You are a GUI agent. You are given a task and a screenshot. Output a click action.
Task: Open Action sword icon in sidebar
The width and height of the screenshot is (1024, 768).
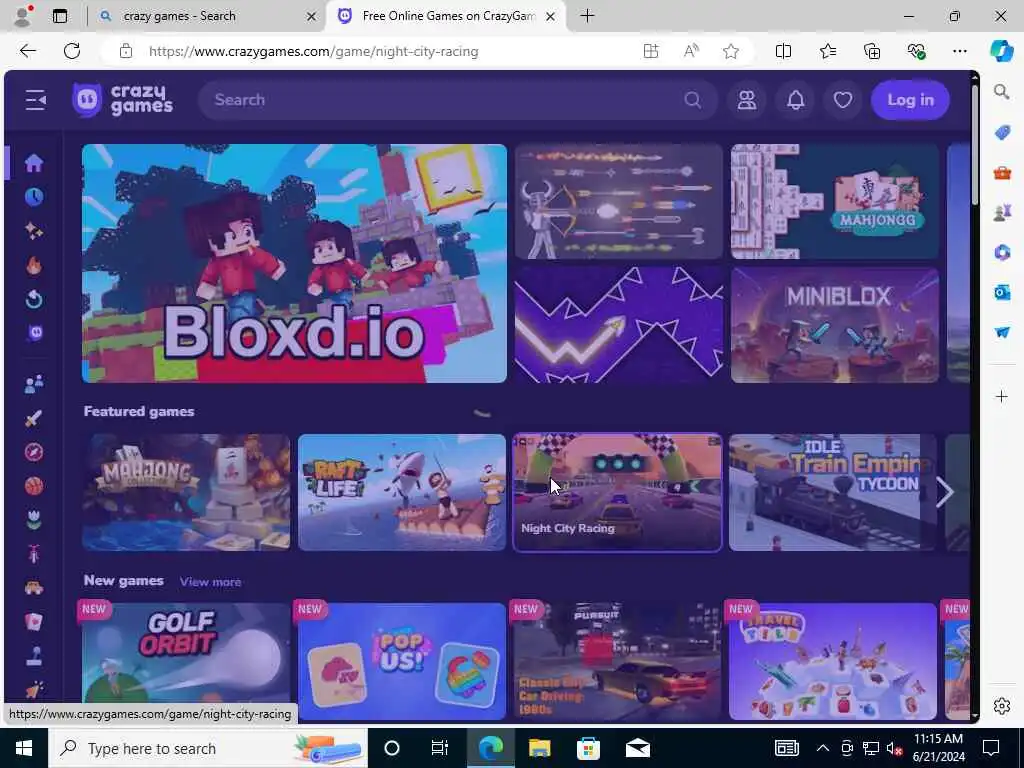pos(34,418)
